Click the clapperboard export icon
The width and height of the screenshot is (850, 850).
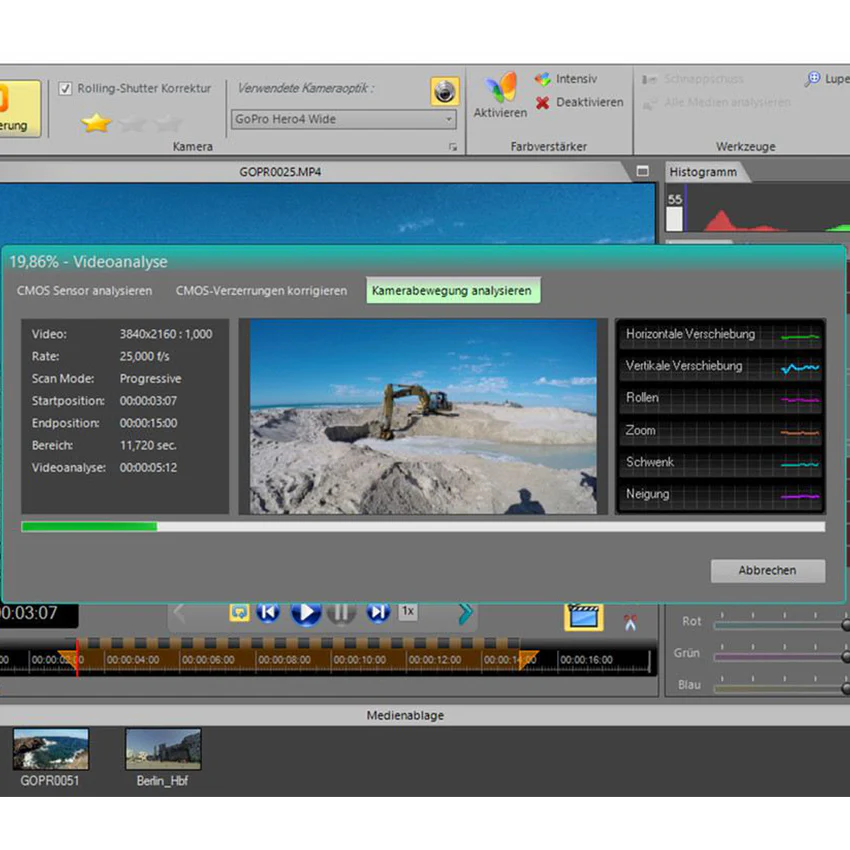click(584, 617)
